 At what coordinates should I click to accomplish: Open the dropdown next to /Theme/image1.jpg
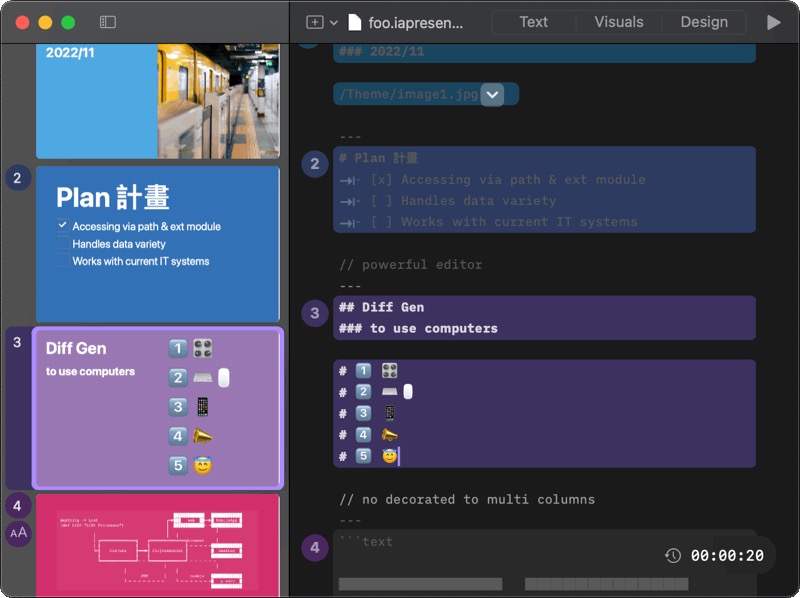pyautogui.click(x=490, y=93)
